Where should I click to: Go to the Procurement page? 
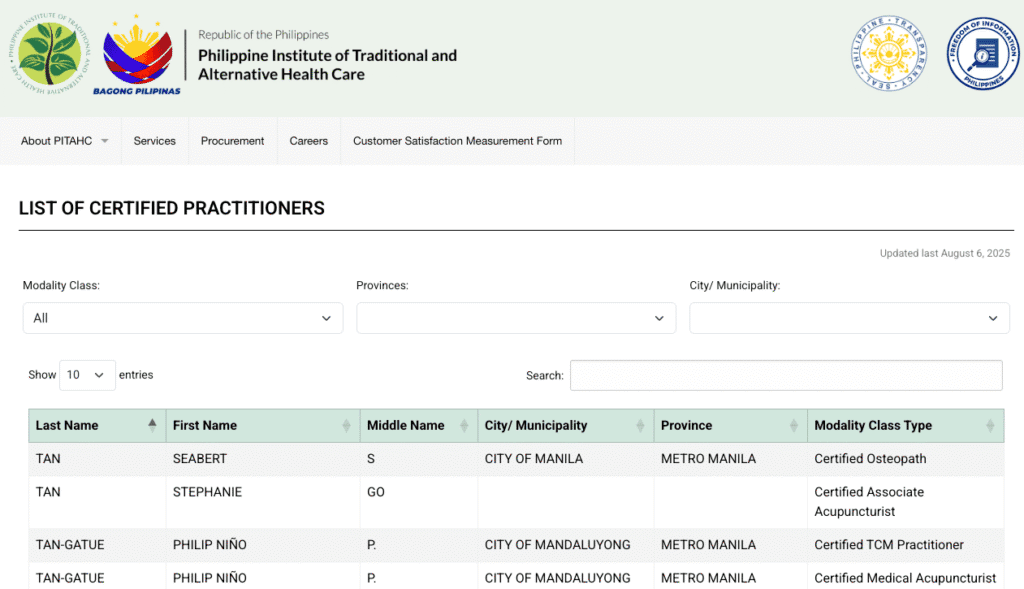[x=232, y=141]
